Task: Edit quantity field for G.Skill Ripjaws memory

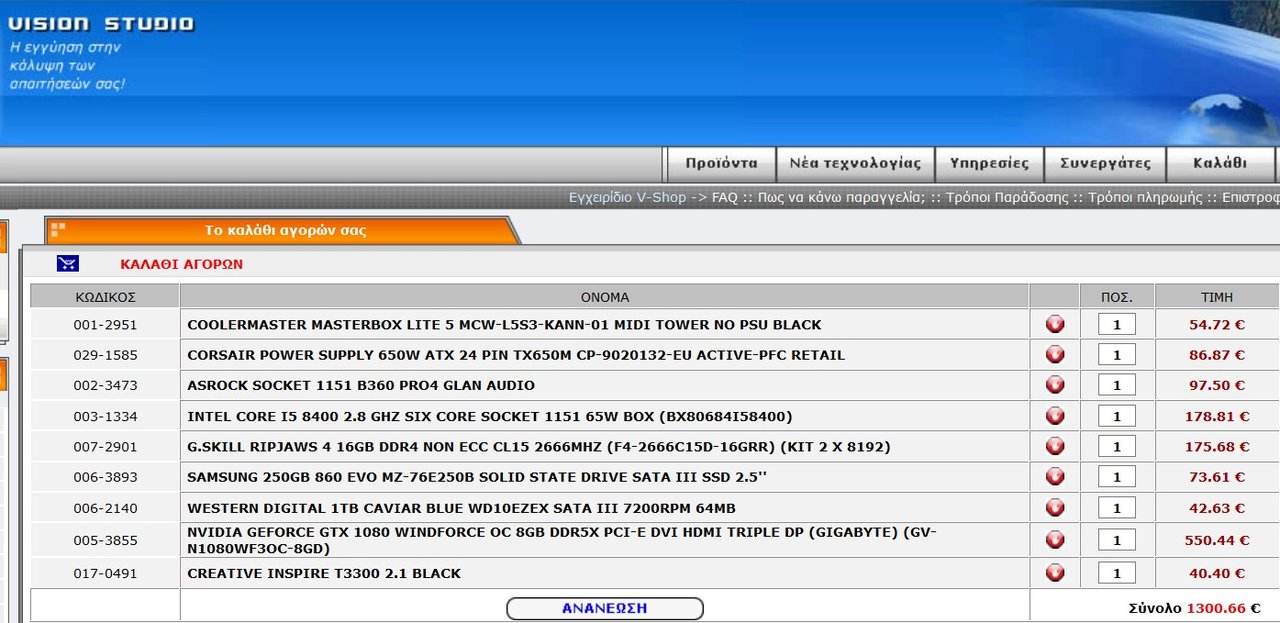Action: 1117,446
